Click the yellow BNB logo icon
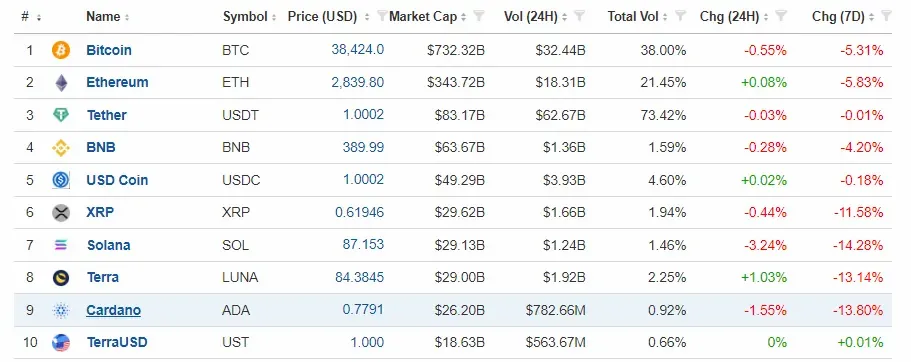Viewport: 911px width, 362px height. [60, 148]
